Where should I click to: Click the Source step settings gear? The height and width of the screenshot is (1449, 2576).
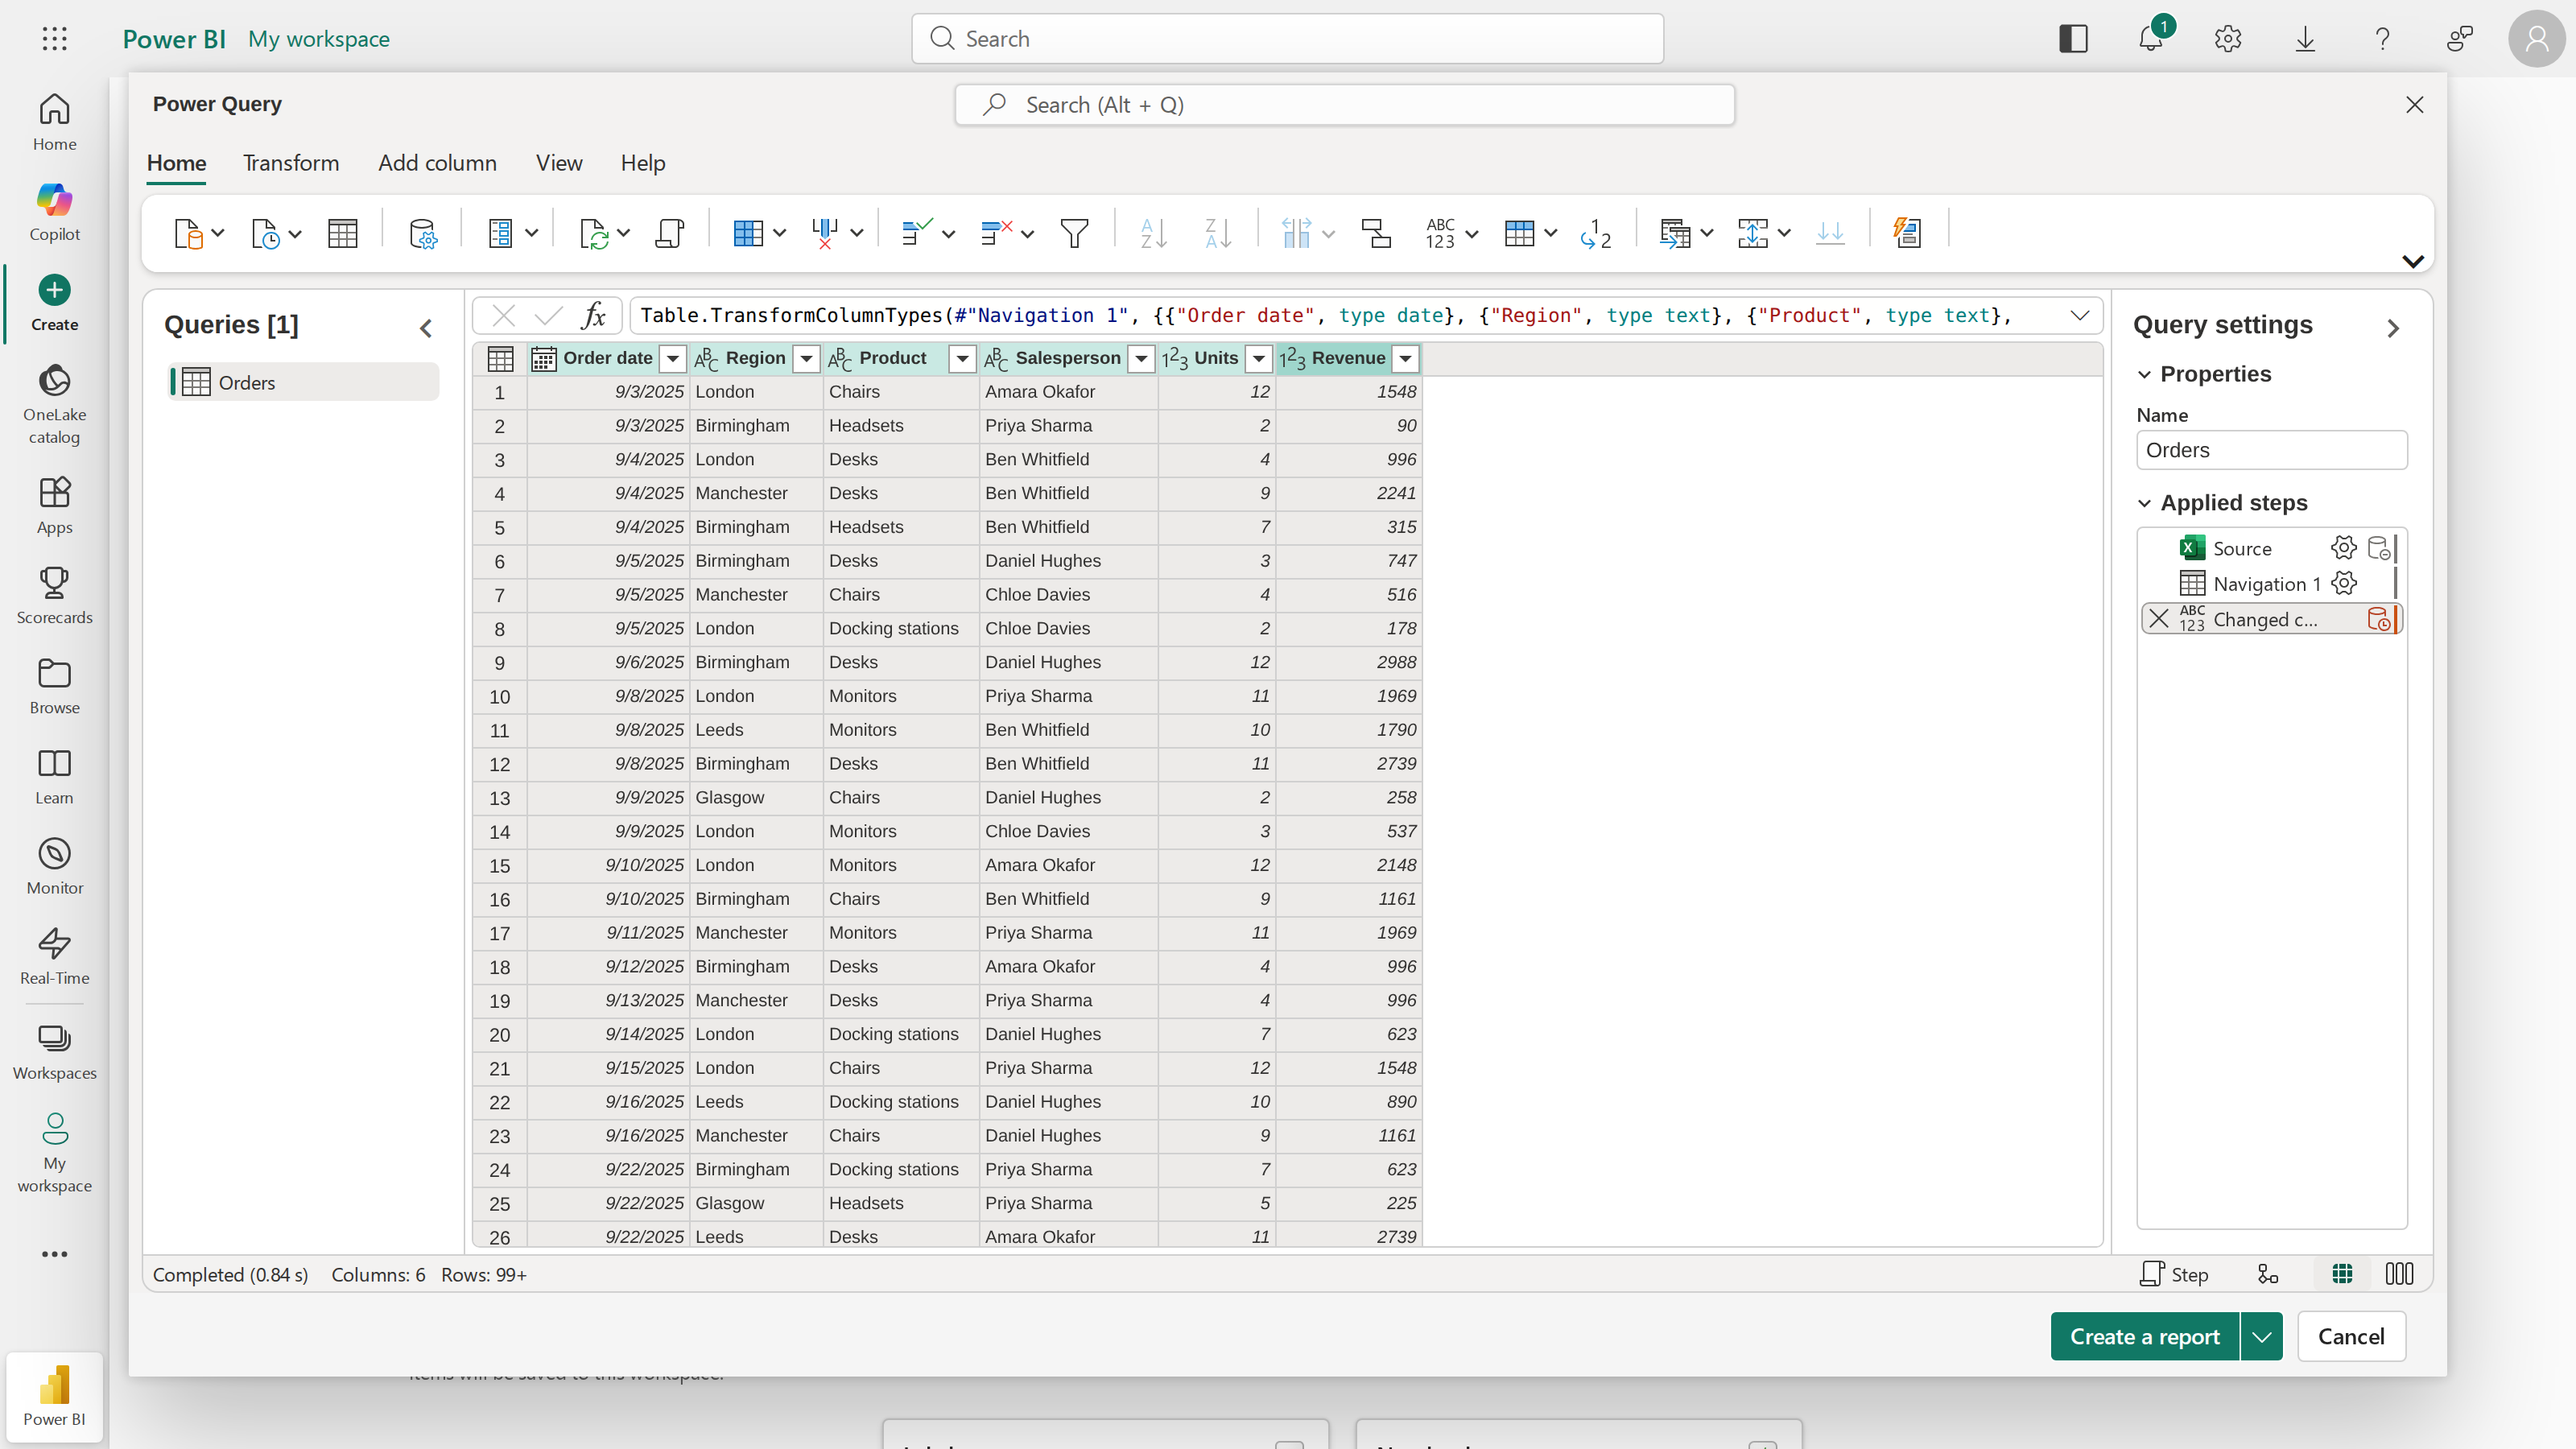click(2343, 548)
